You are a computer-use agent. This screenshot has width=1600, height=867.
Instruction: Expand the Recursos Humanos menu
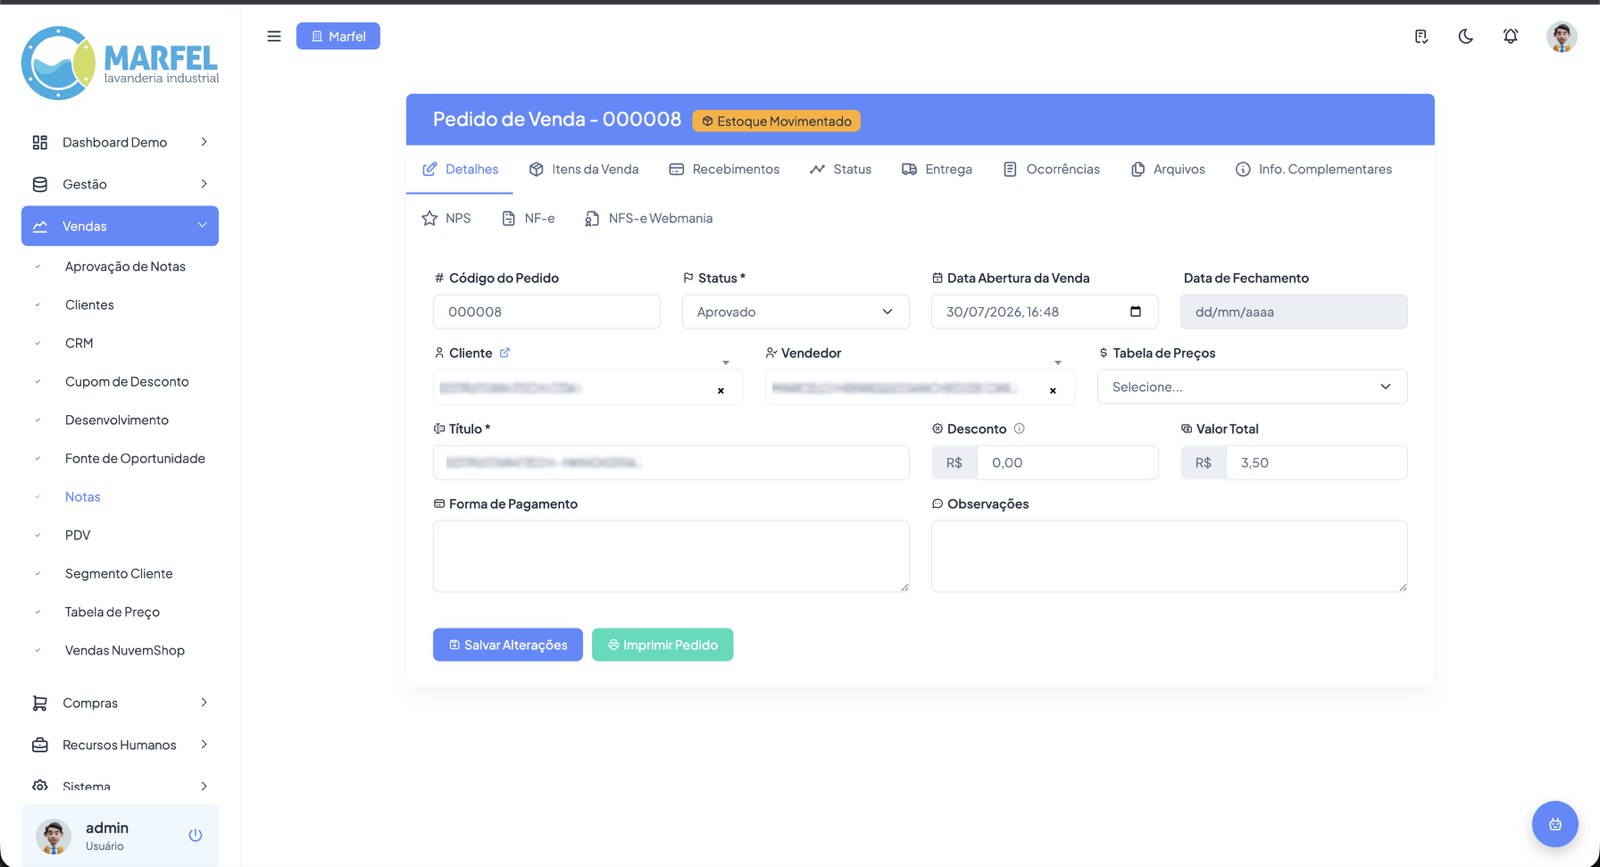[x=120, y=745]
